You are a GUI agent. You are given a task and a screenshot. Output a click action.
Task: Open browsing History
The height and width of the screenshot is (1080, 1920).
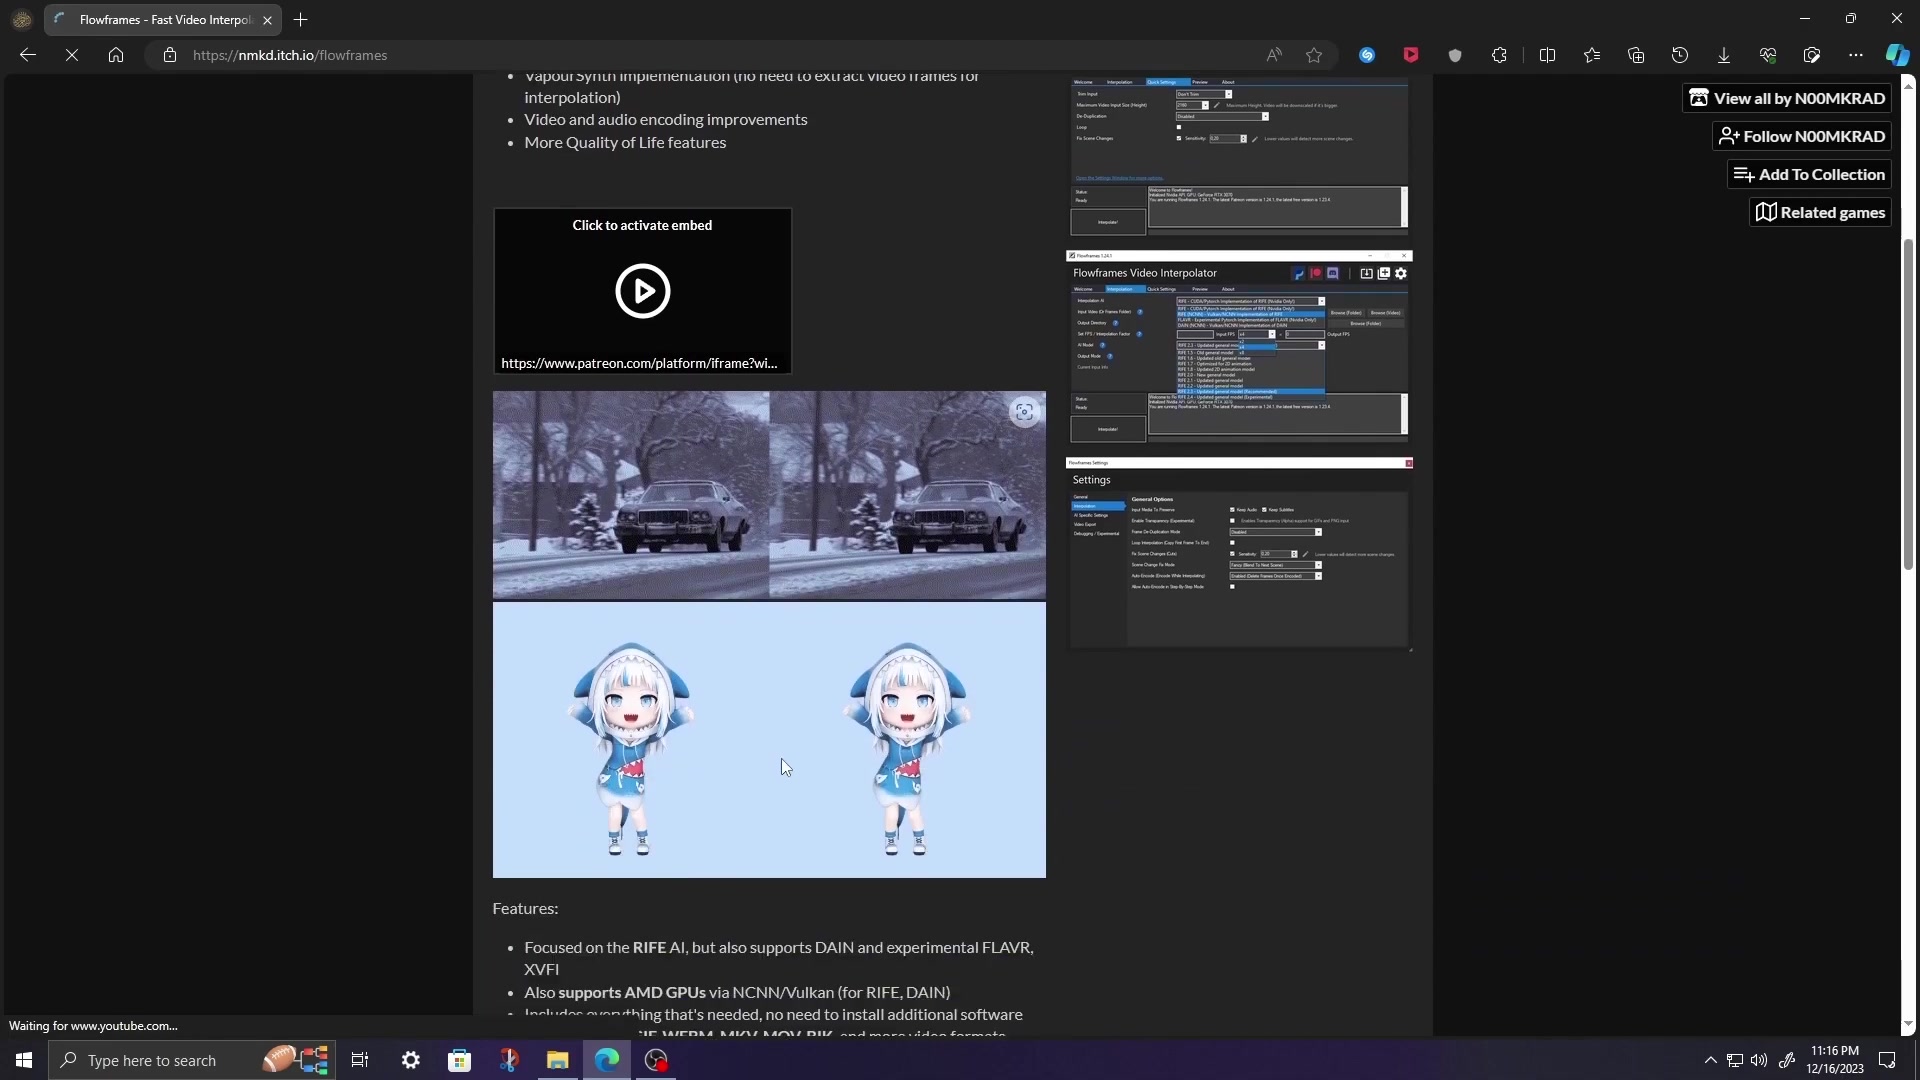click(x=1680, y=55)
